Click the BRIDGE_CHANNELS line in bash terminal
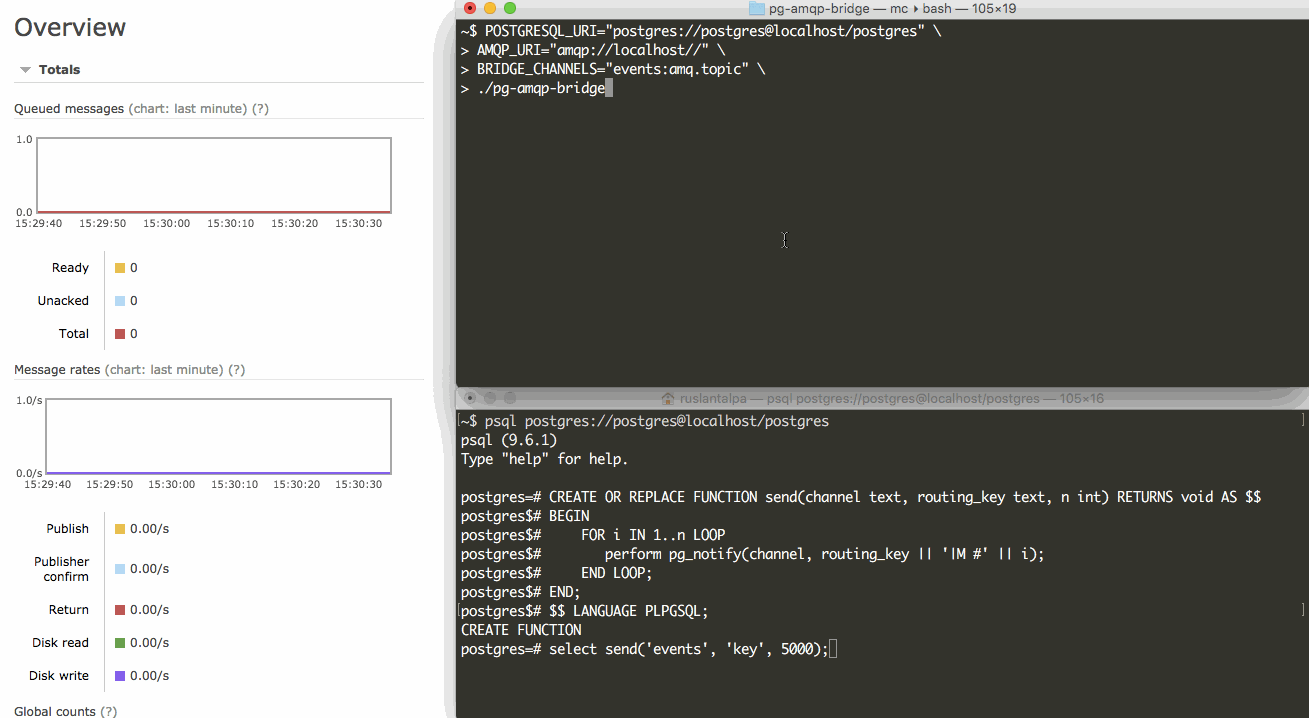Image resolution: width=1309 pixels, height=718 pixels. (x=613, y=70)
